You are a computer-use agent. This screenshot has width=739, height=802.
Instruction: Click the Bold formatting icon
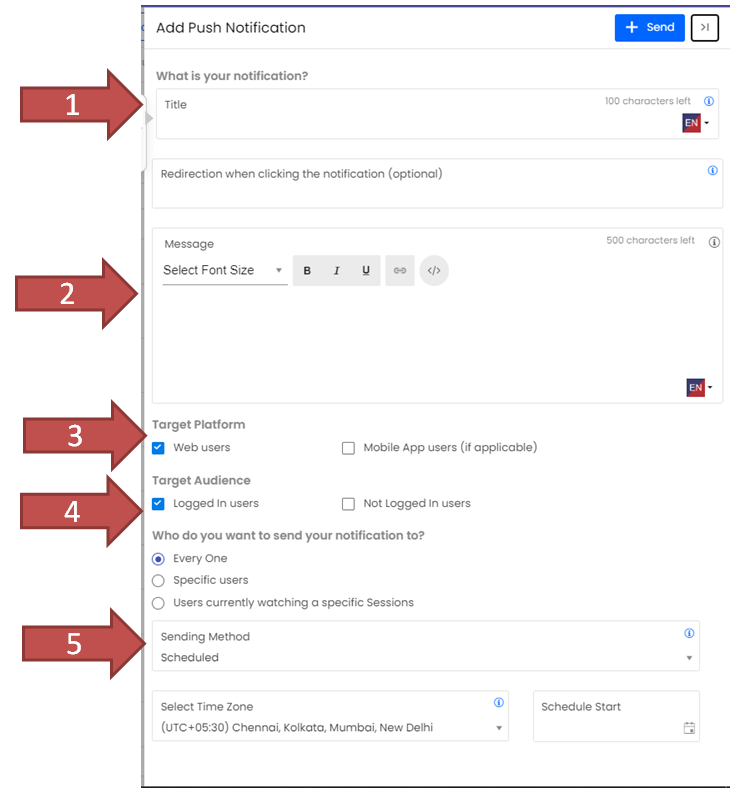pos(307,271)
